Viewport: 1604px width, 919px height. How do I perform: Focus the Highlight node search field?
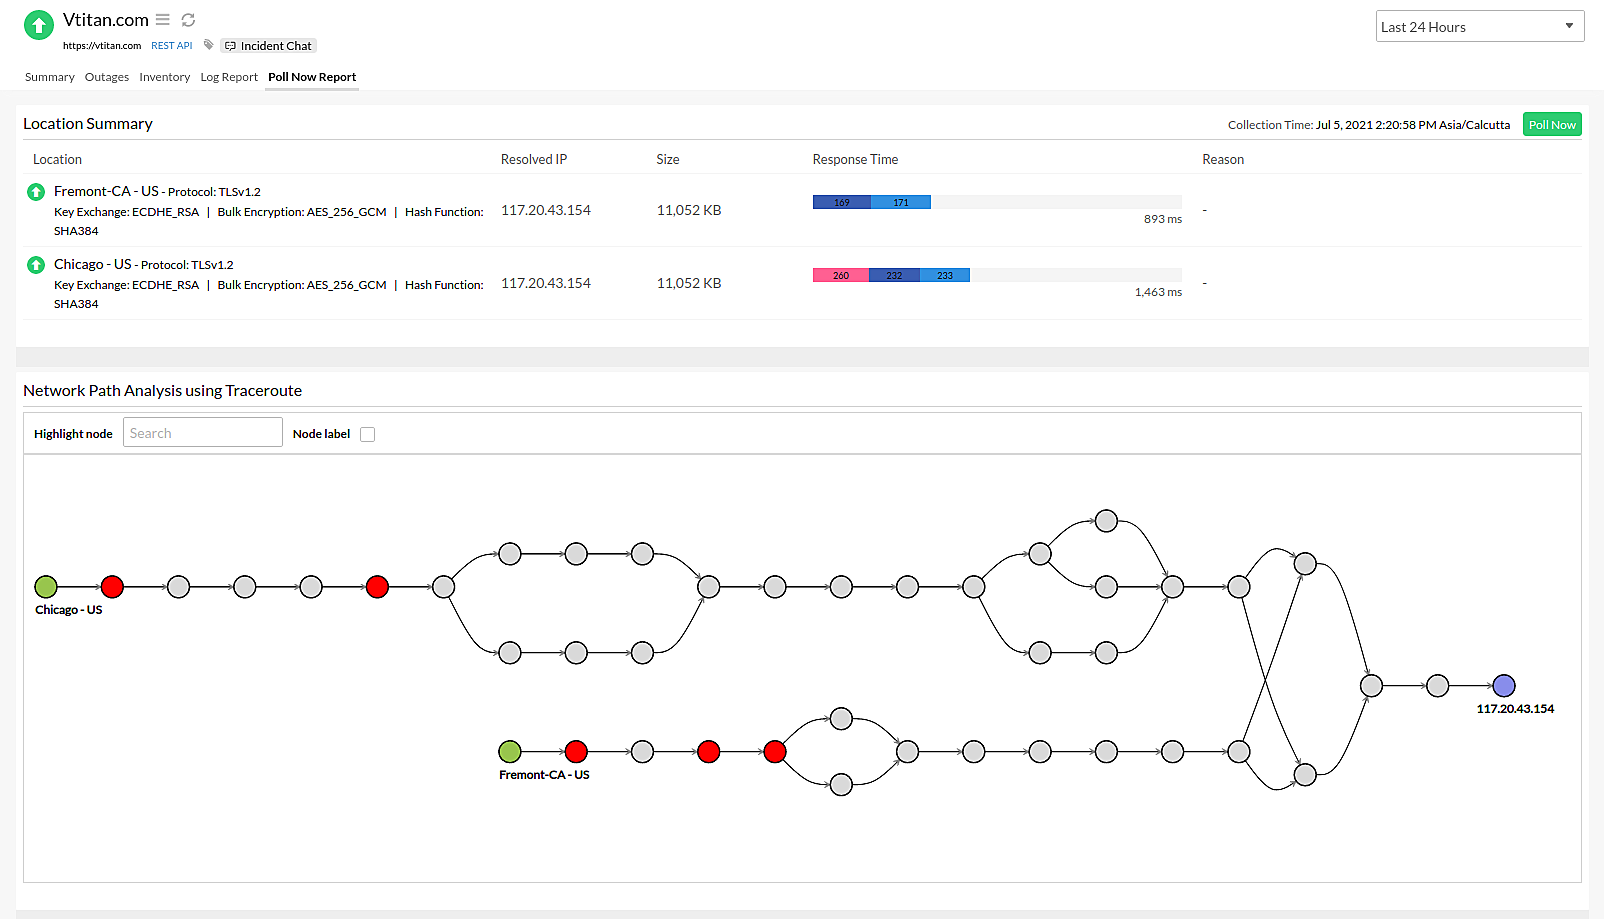pos(203,433)
